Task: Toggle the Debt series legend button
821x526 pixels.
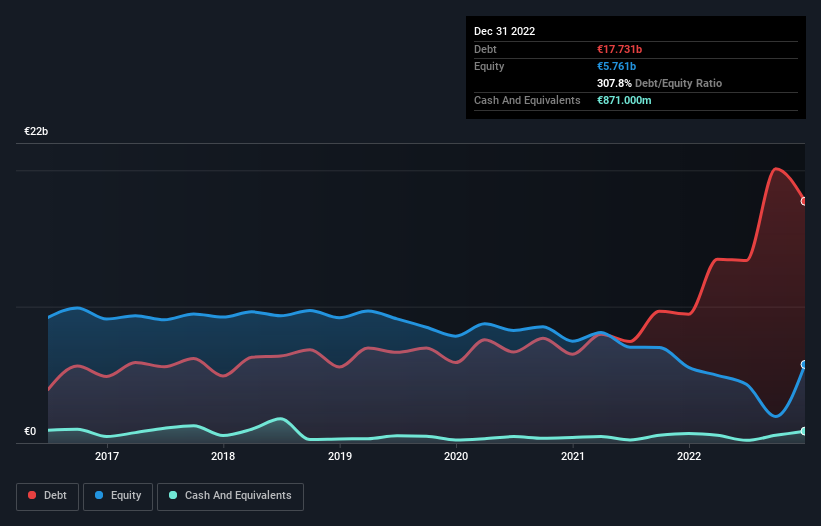Action: [x=48, y=496]
